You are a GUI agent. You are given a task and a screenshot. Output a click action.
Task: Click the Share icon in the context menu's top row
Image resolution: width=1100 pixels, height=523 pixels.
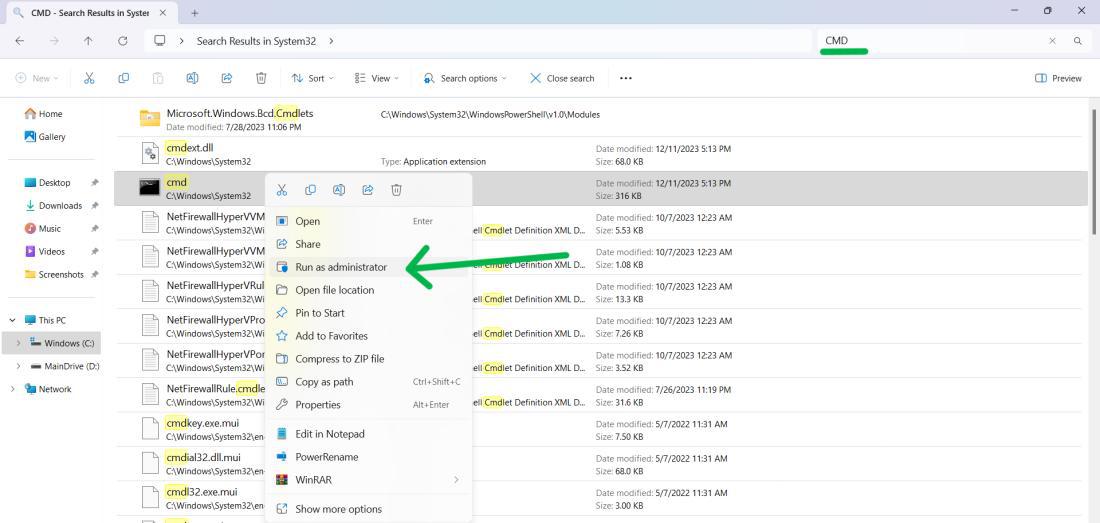coord(368,190)
